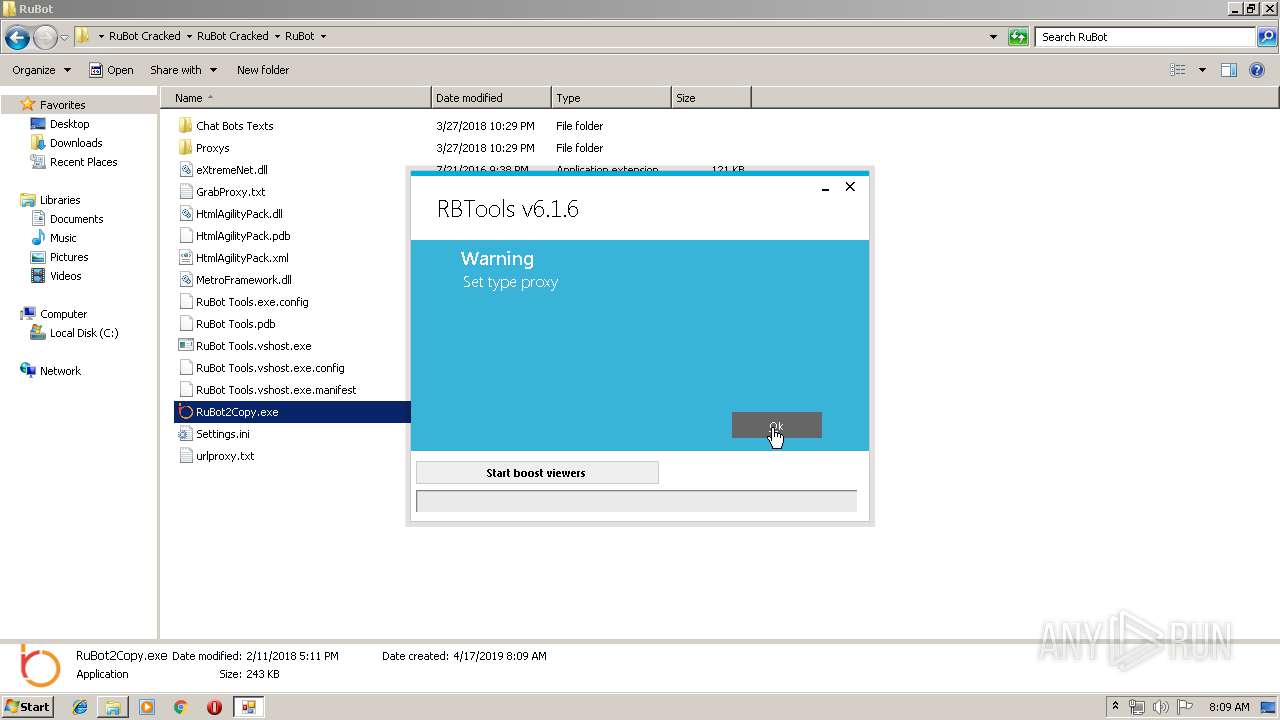
Task: Select HtmlAgilityPack.xml file
Action: click(242, 258)
